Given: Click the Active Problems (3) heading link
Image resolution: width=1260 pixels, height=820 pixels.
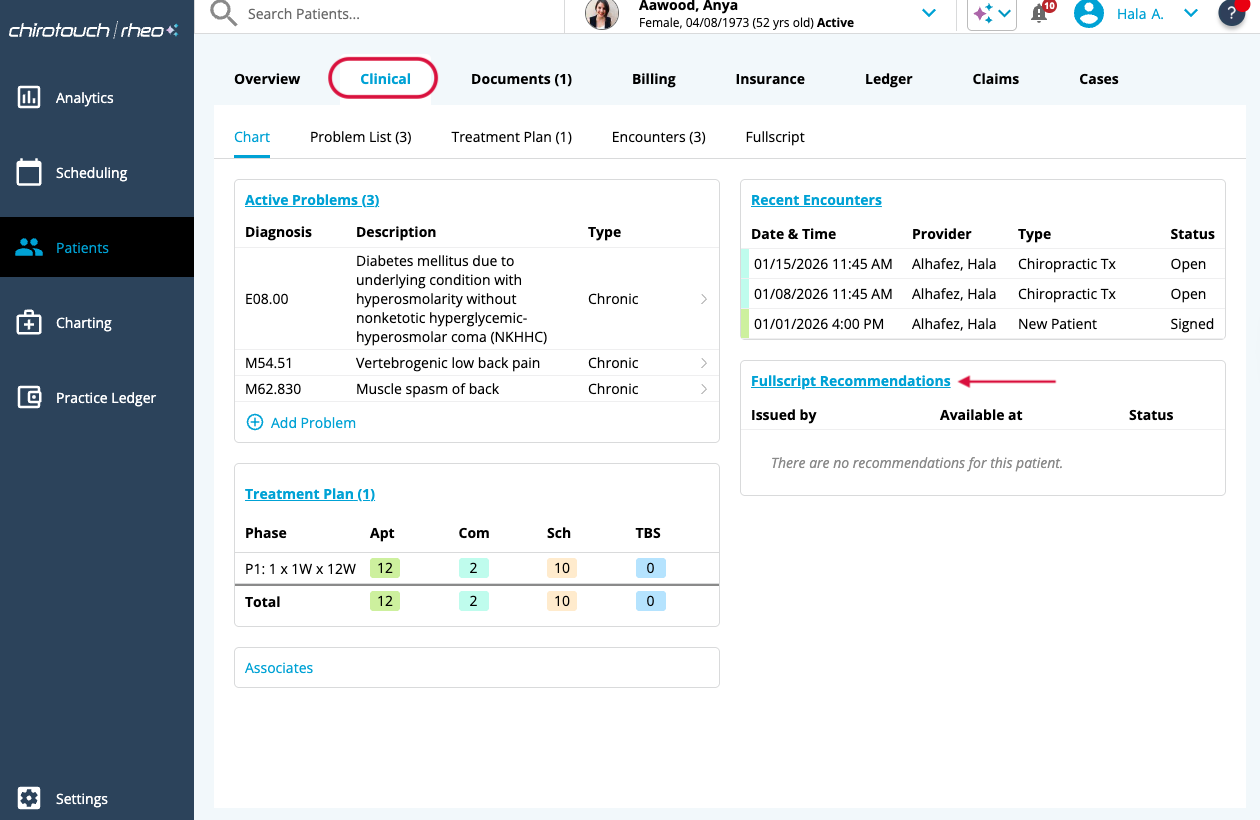Looking at the screenshot, I should [312, 200].
